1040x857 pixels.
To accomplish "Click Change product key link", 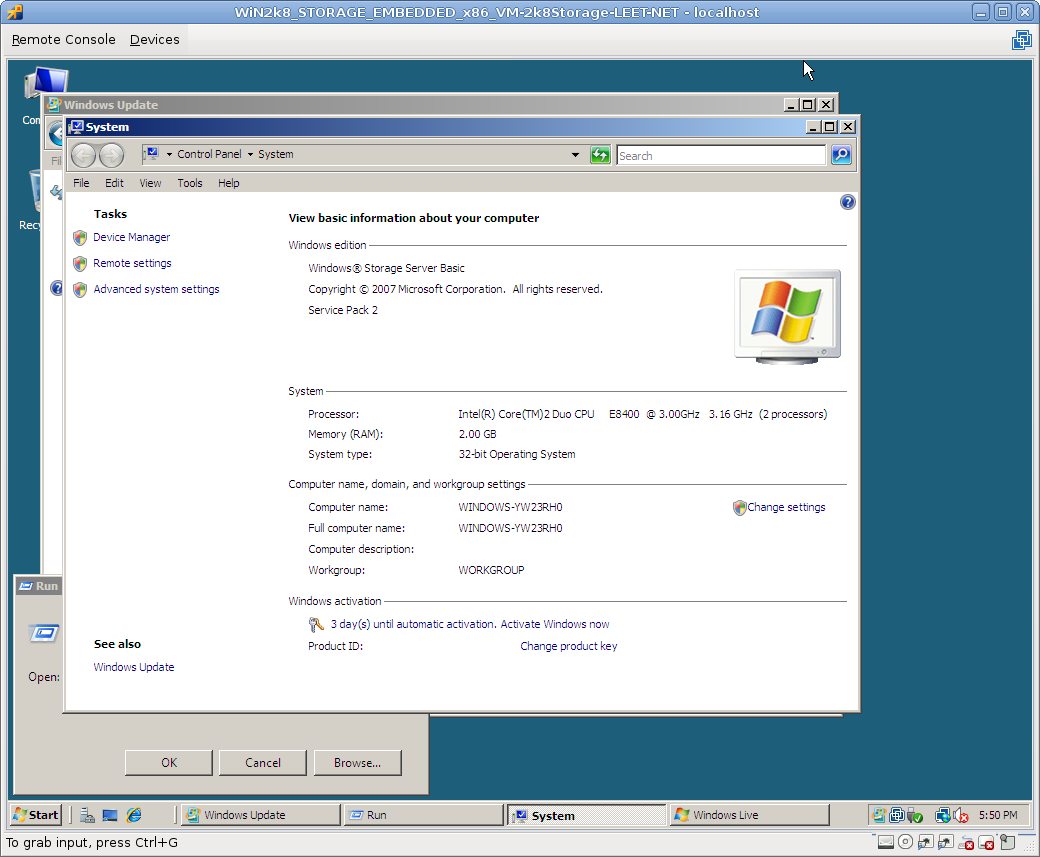I will pos(568,646).
